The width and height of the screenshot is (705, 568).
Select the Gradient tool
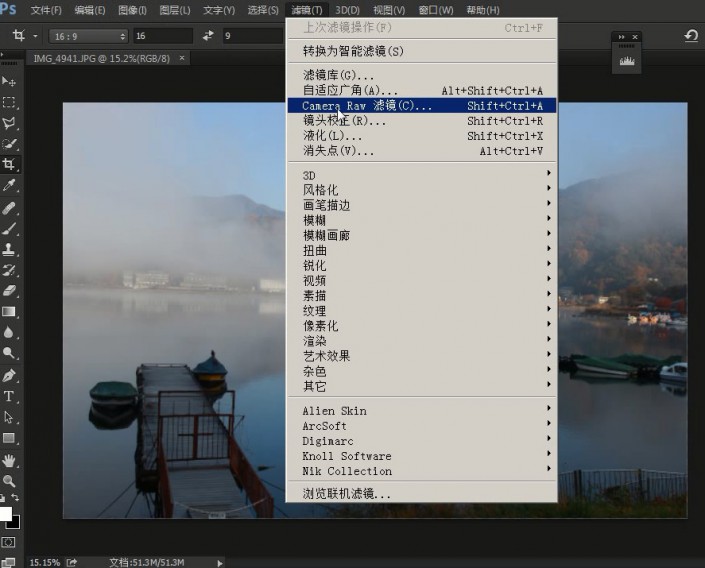point(9,311)
